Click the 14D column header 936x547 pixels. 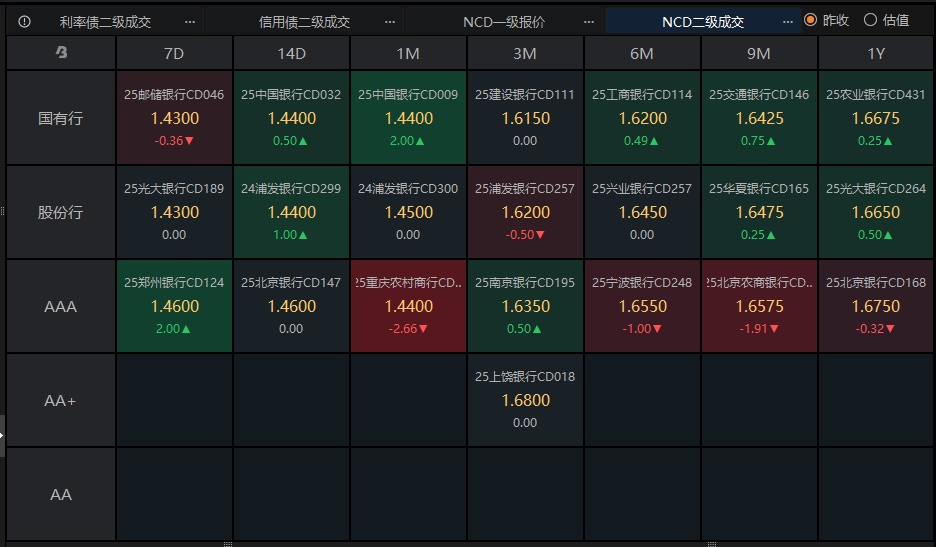[x=291, y=53]
